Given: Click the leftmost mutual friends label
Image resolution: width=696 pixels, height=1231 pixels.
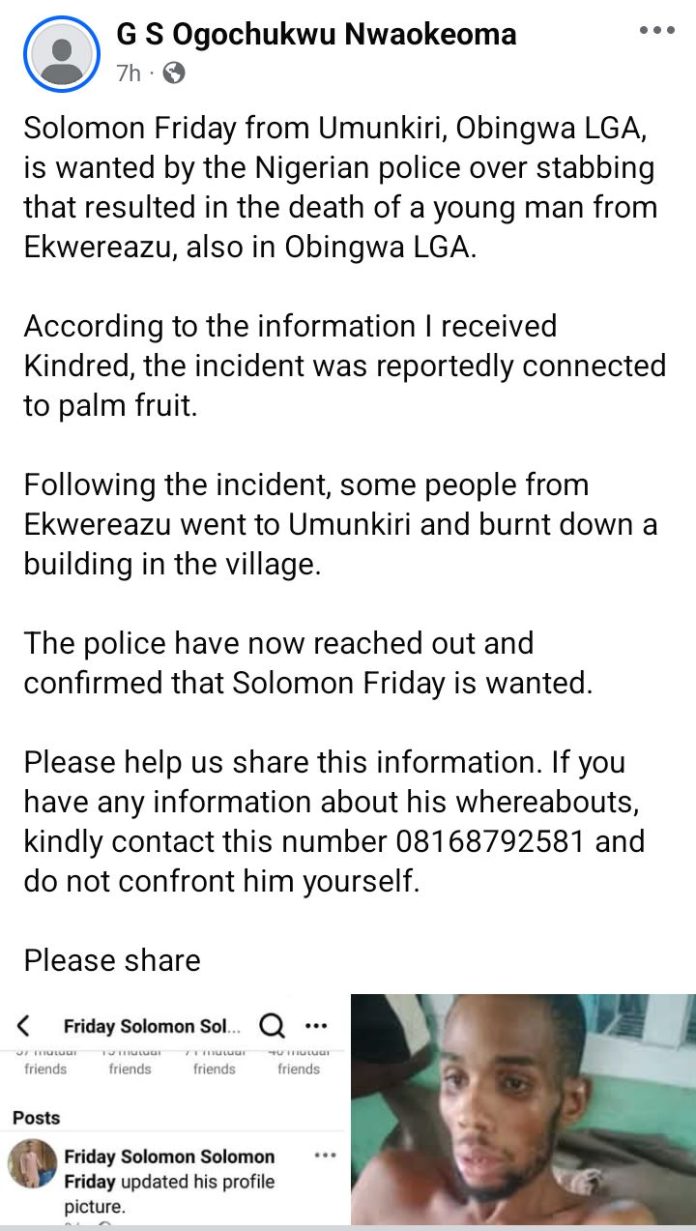Looking at the screenshot, I should [x=45, y=1062].
